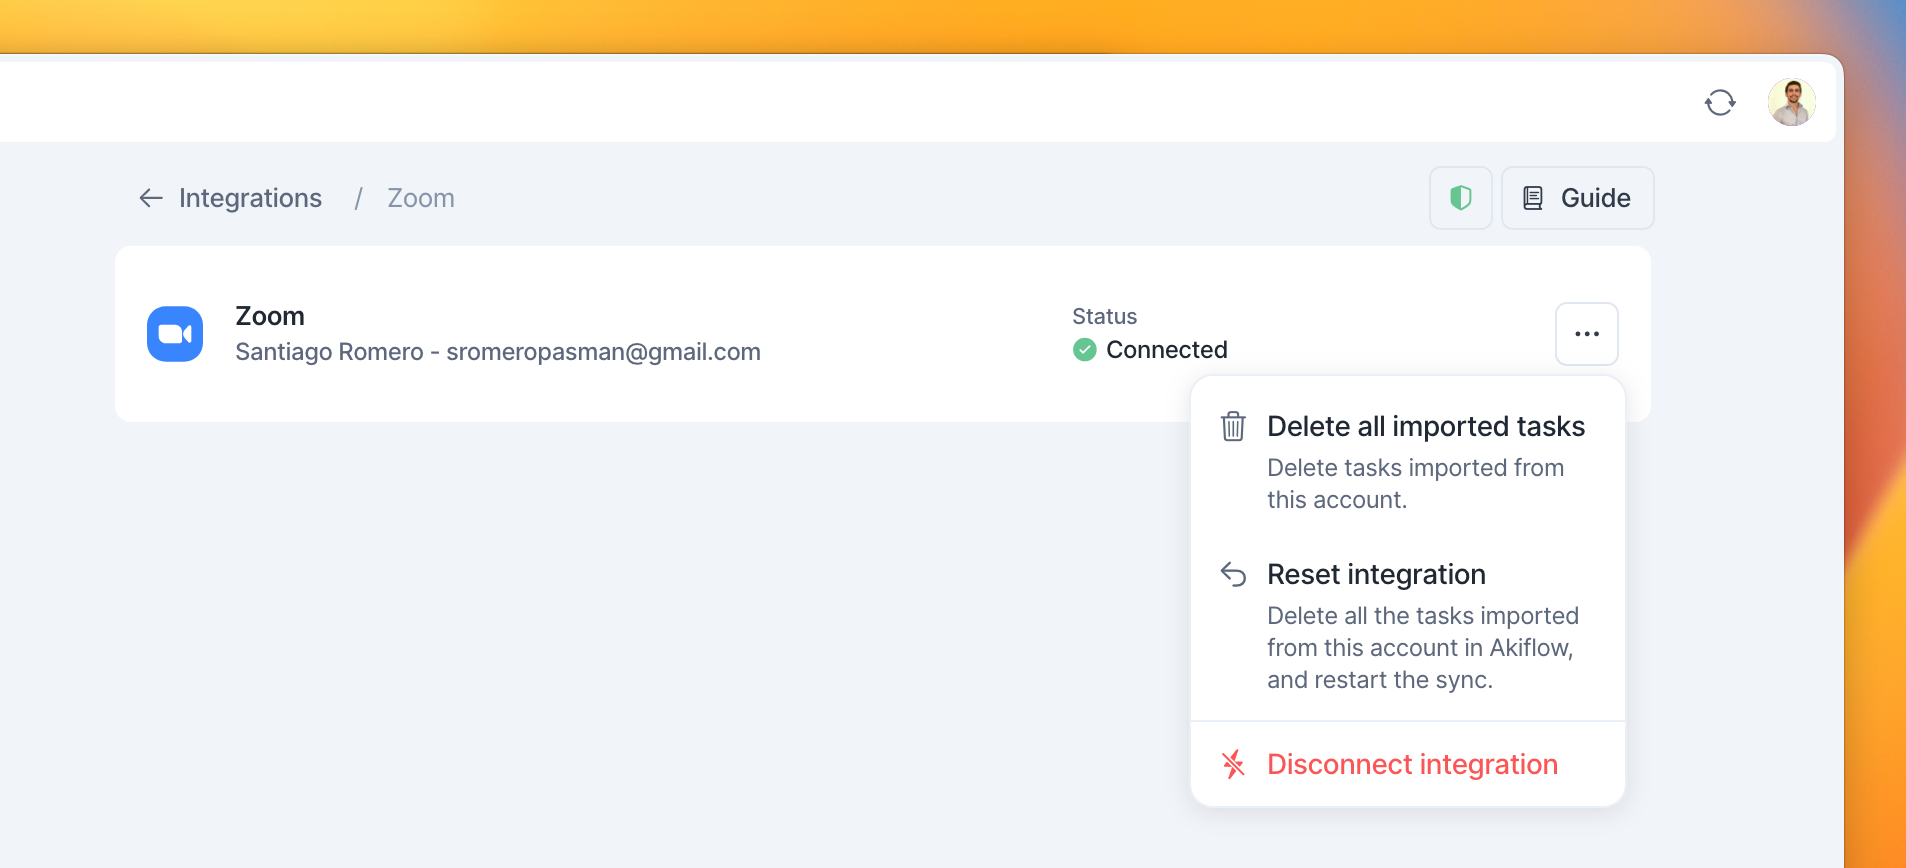Image resolution: width=1906 pixels, height=868 pixels.
Task: Navigate to Integrations breadcrumb
Action: [x=250, y=198]
